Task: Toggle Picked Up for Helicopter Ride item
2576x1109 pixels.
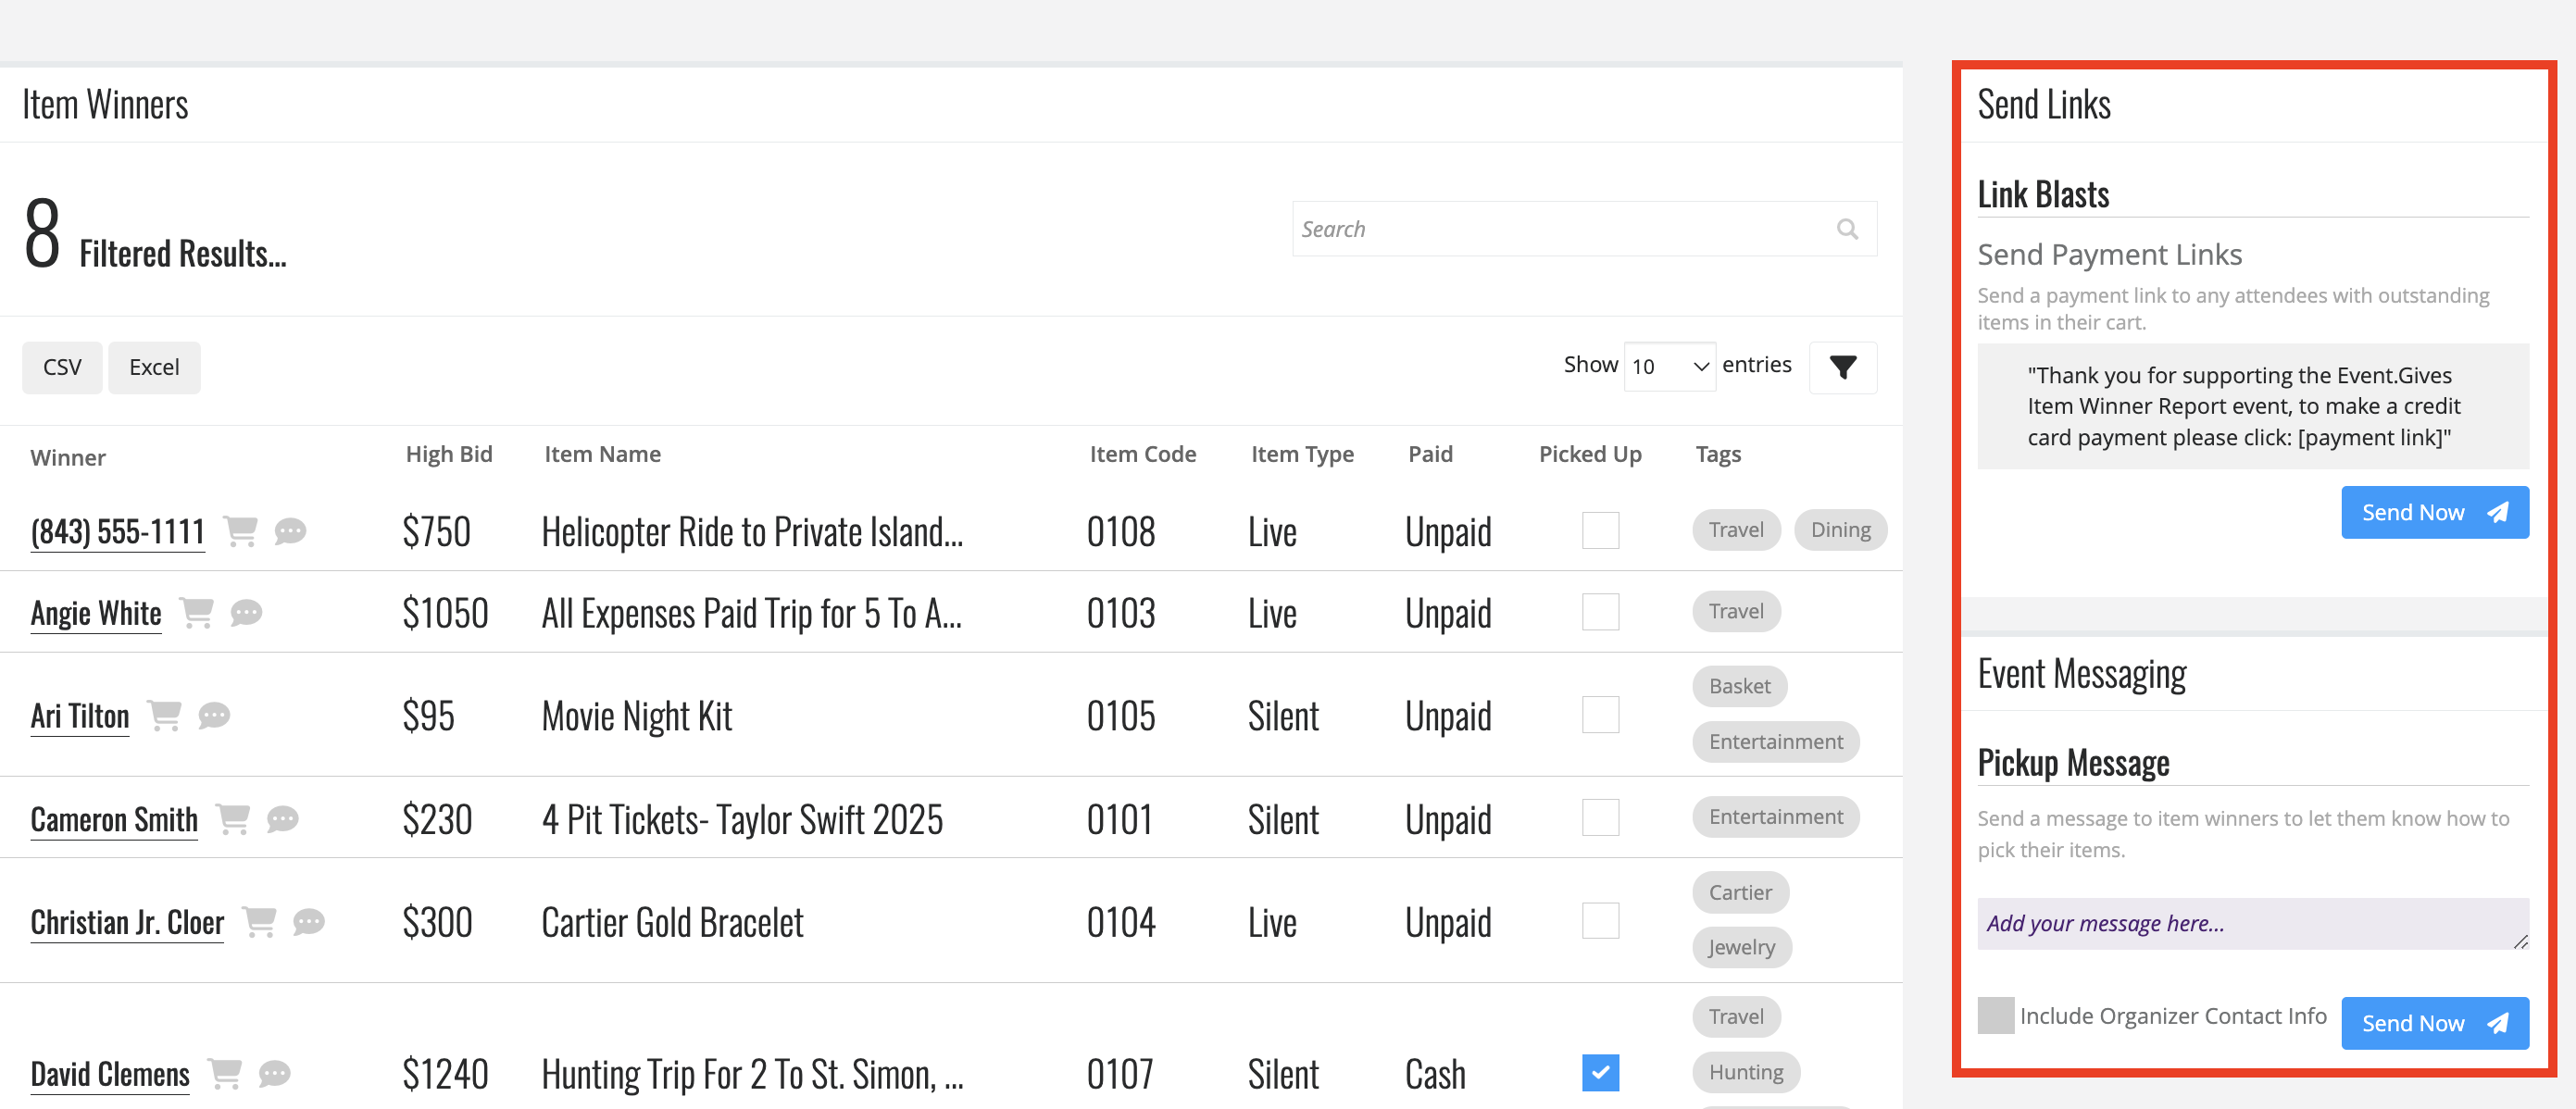Action: click(1600, 530)
